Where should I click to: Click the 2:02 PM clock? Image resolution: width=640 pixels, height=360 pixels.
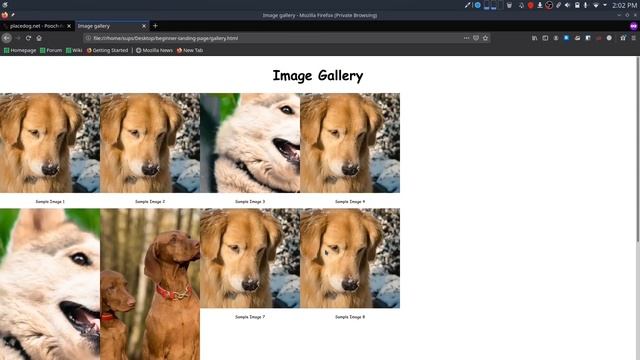(x=624, y=5)
